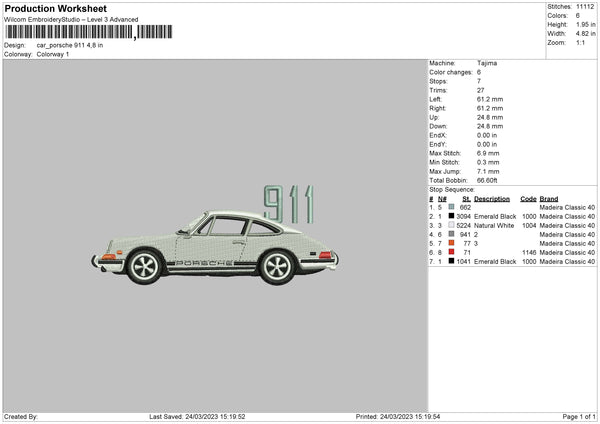Select the black swatch in stop 7
This screenshot has width=600, height=424.
[x=451, y=261]
